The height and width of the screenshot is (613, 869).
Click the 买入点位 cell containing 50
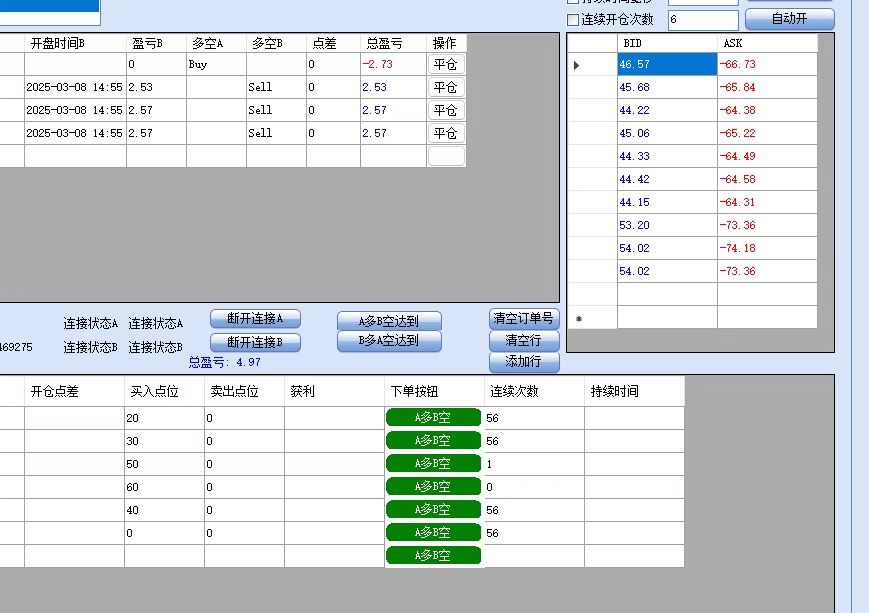[x=164, y=464]
